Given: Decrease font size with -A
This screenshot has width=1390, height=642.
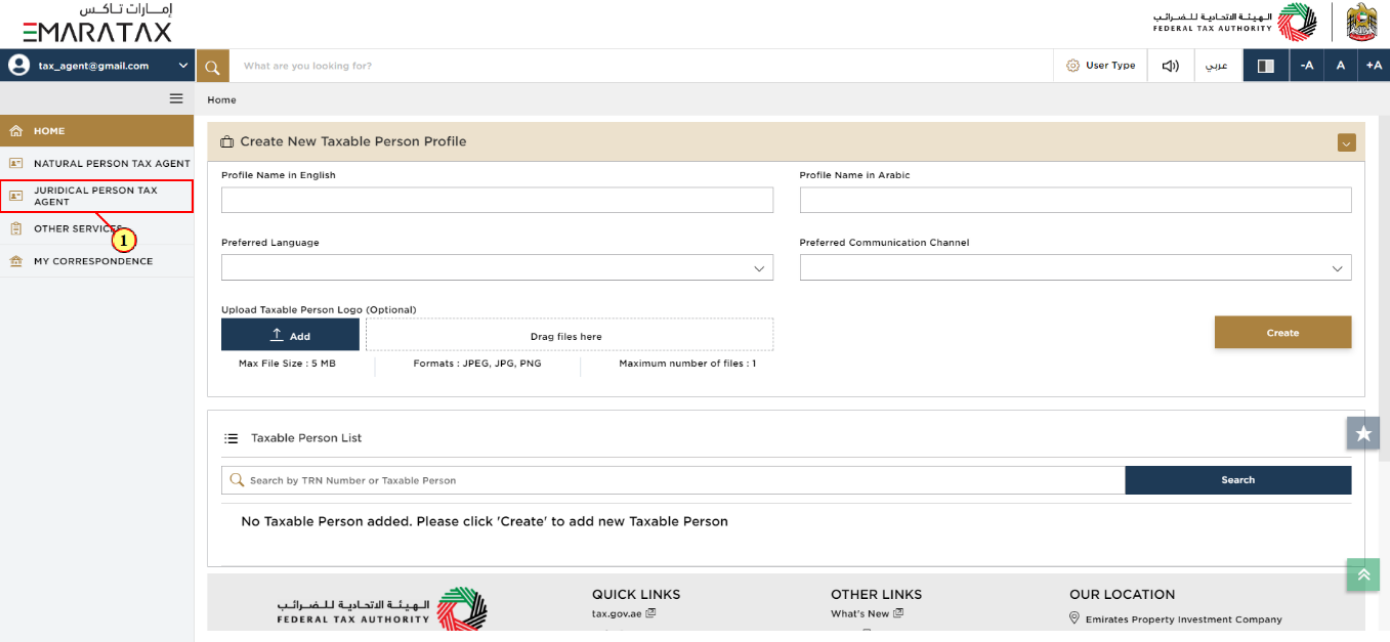Looking at the screenshot, I should [x=1306, y=66].
